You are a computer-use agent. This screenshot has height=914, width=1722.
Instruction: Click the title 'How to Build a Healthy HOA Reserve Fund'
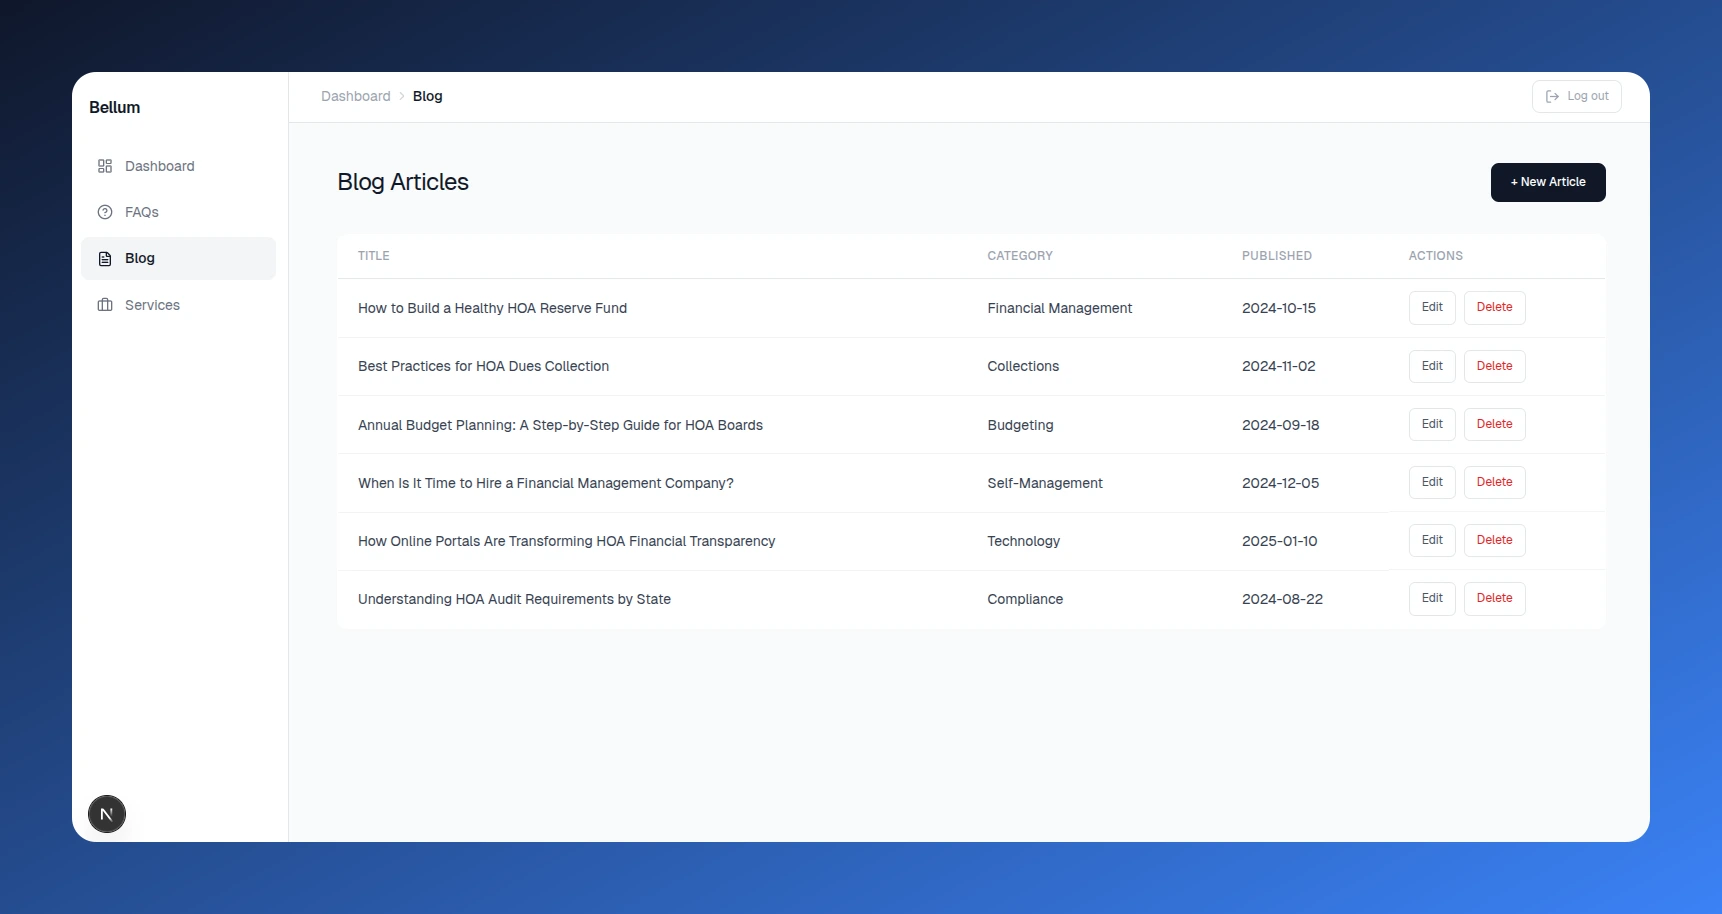pos(492,308)
